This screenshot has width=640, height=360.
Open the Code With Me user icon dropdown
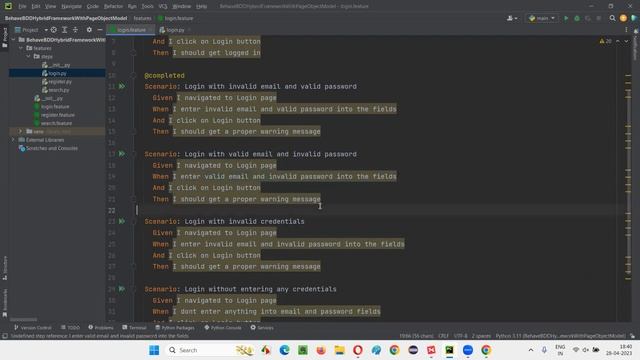[x=512, y=18]
